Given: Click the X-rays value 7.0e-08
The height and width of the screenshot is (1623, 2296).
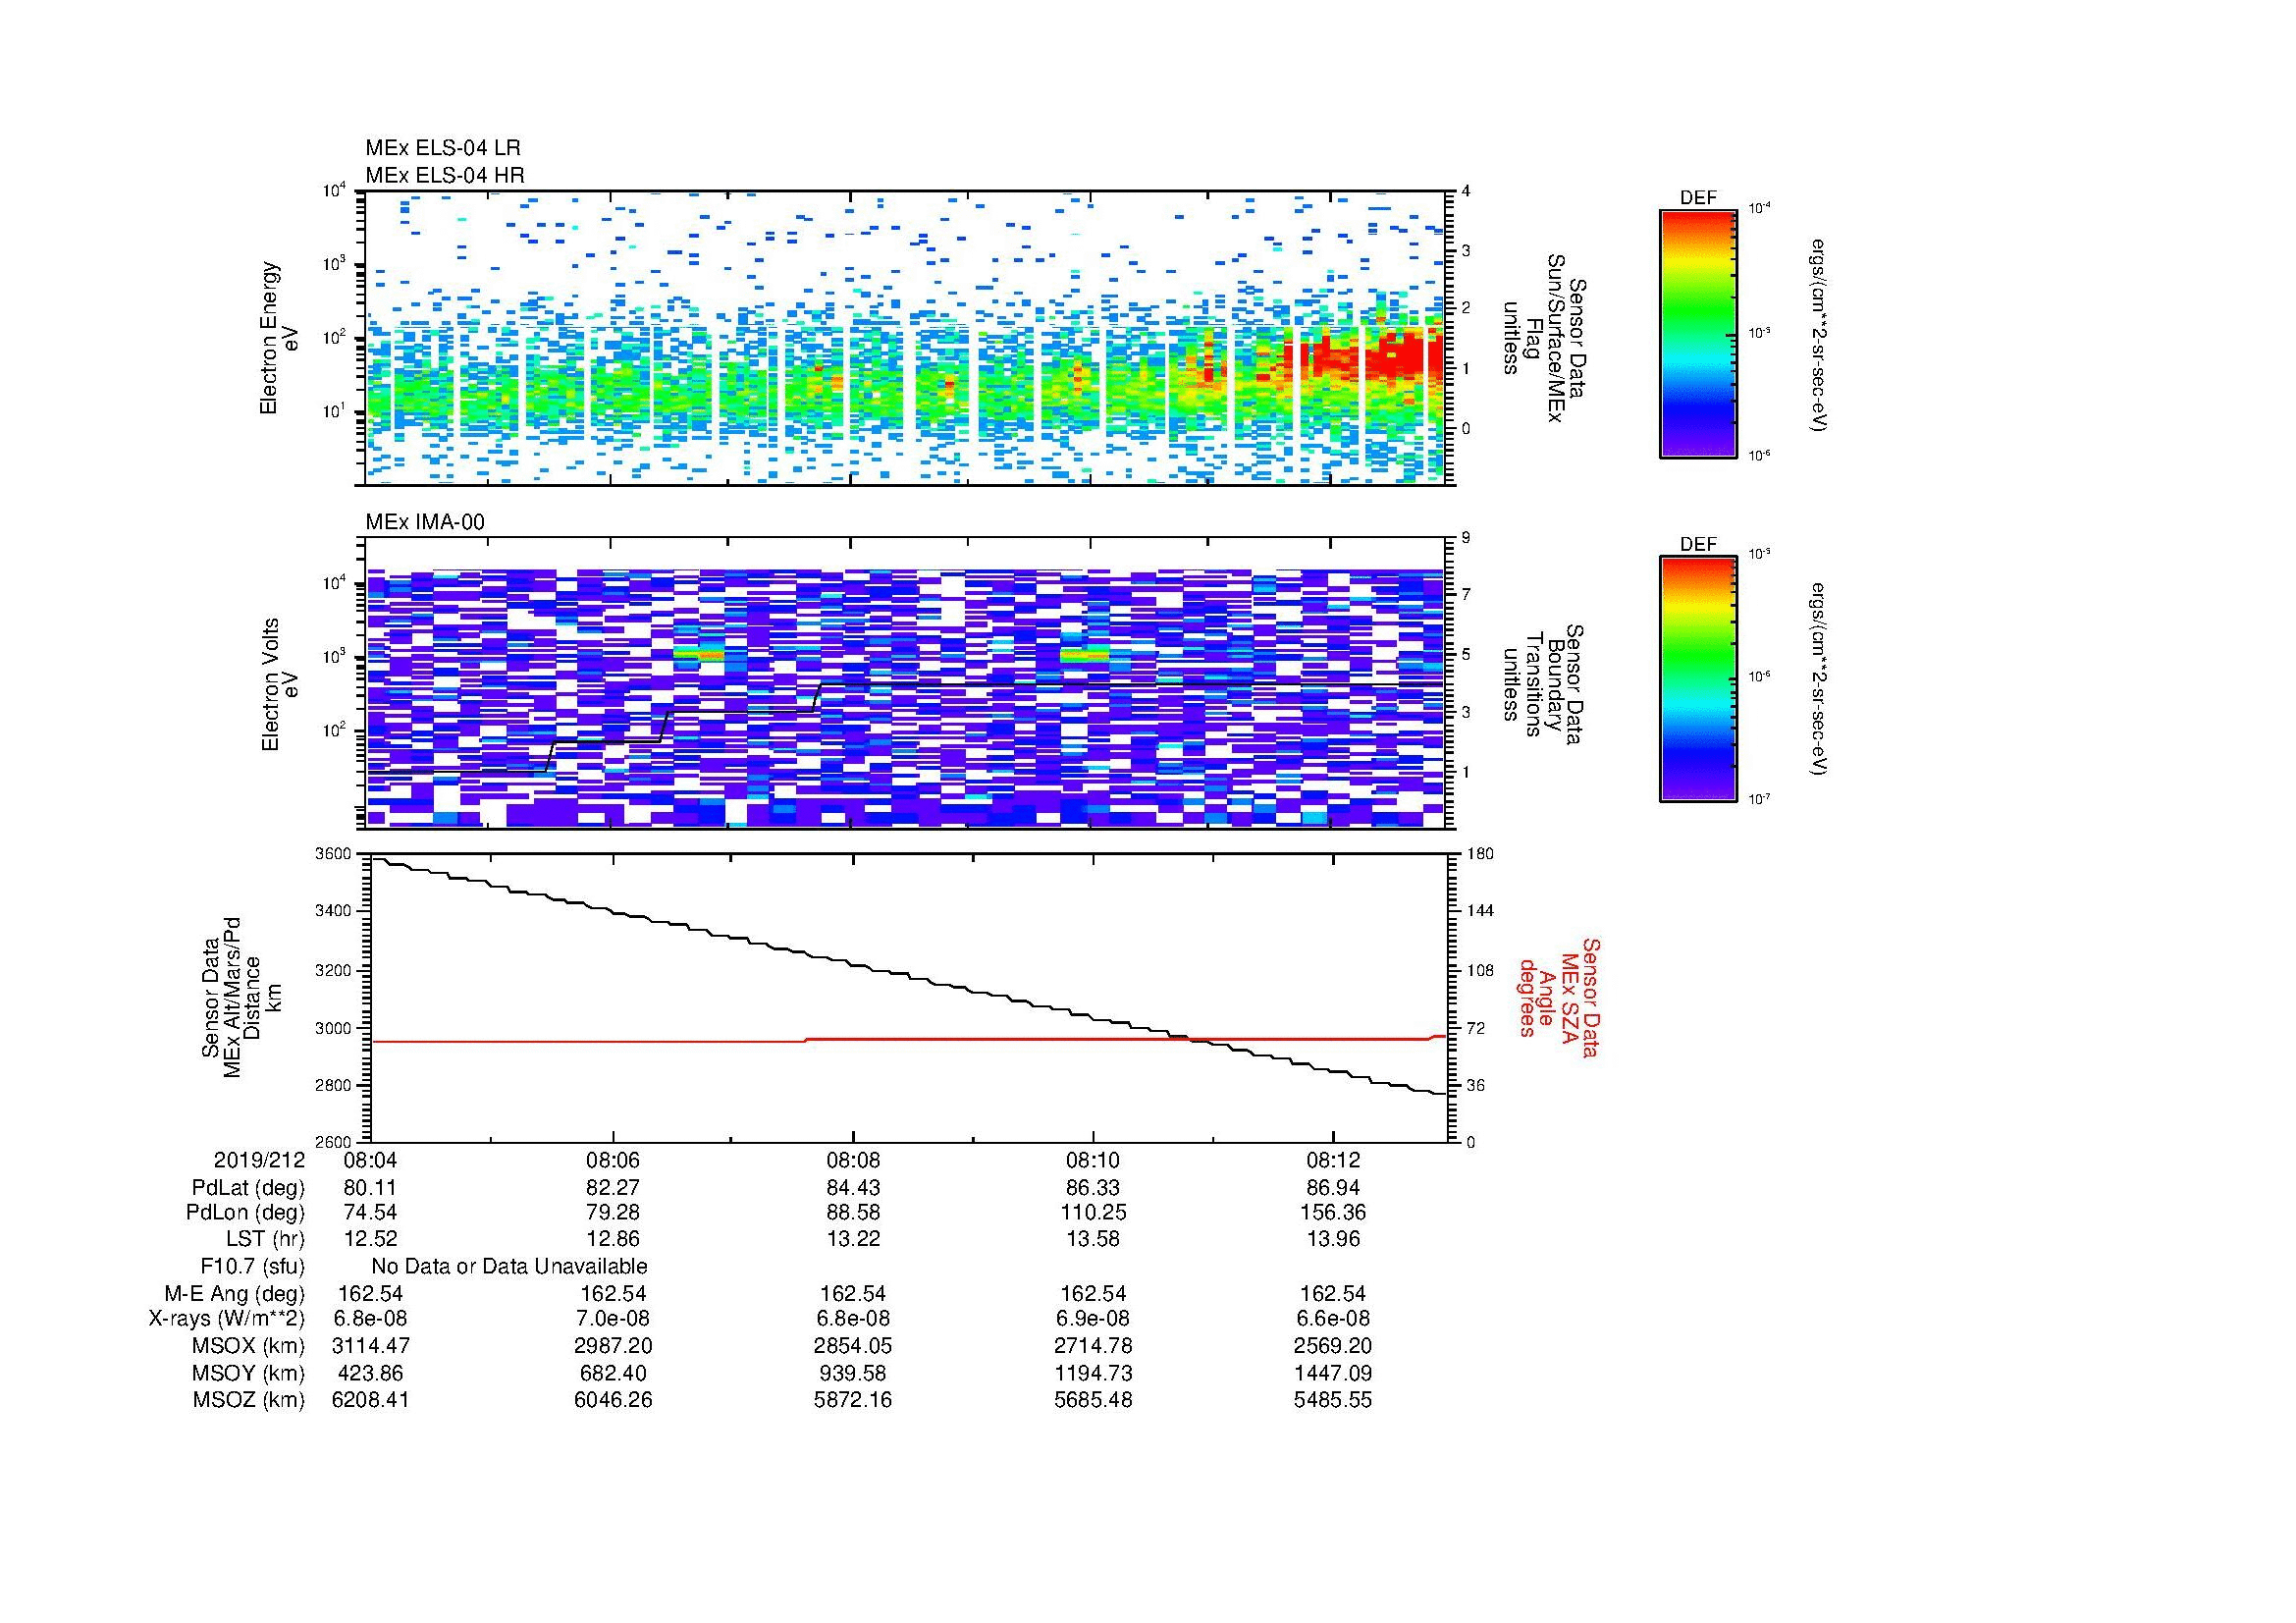Looking at the screenshot, I should point(613,1319).
